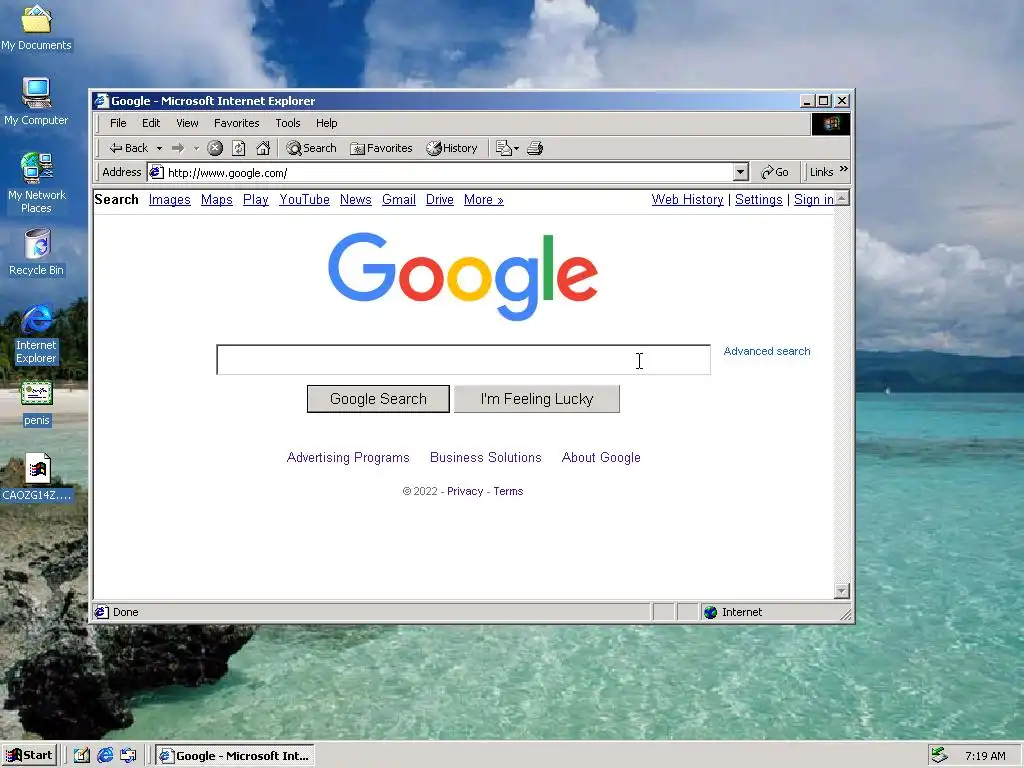Click the Forward arrow button
1024x768 pixels.
178,148
